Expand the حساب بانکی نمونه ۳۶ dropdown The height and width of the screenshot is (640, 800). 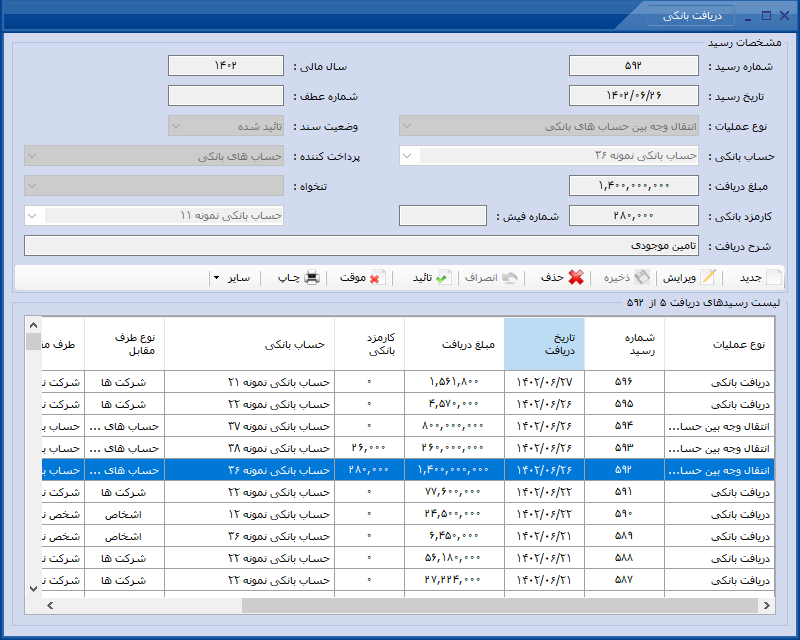pyautogui.click(x=407, y=156)
